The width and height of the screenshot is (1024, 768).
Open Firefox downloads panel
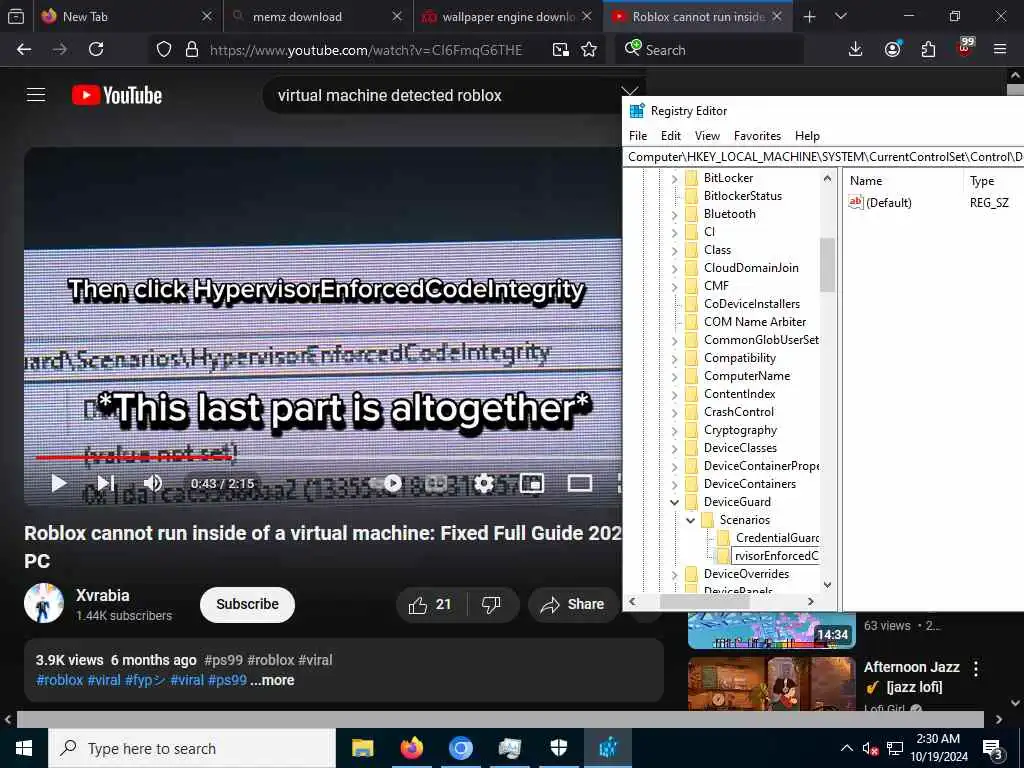[x=856, y=49]
